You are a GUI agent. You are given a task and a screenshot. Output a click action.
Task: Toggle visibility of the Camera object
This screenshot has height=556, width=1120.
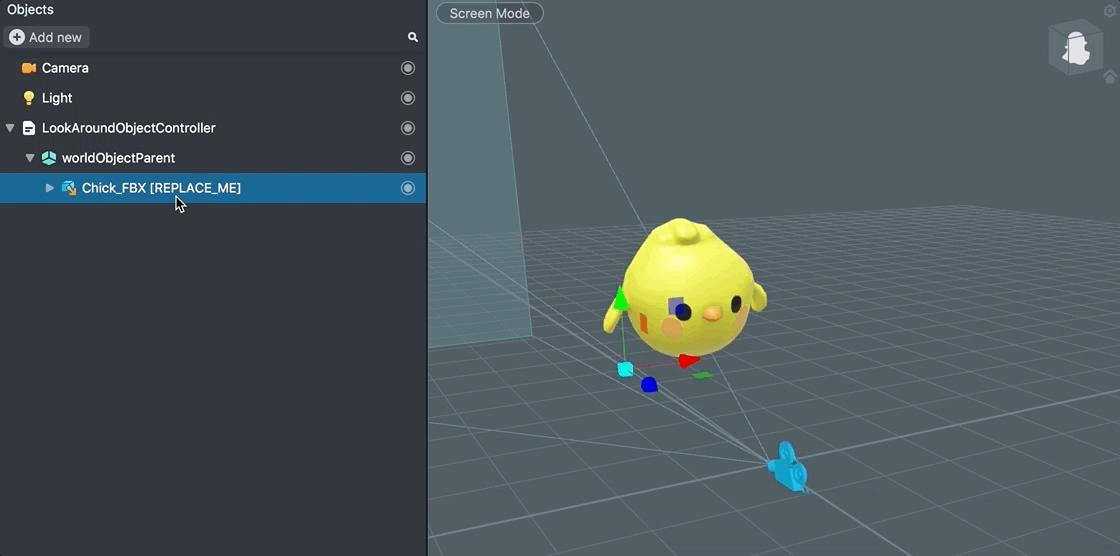pos(407,68)
